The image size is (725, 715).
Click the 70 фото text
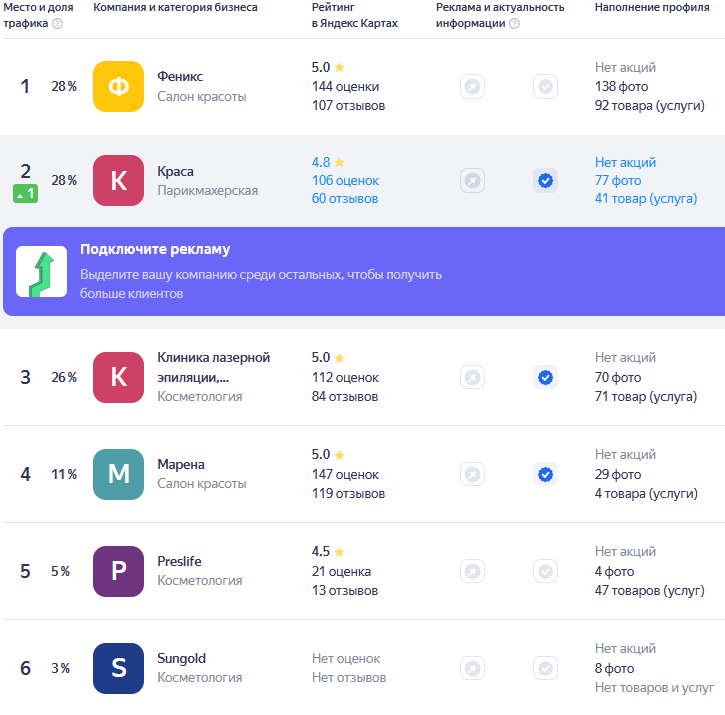[x=618, y=377]
